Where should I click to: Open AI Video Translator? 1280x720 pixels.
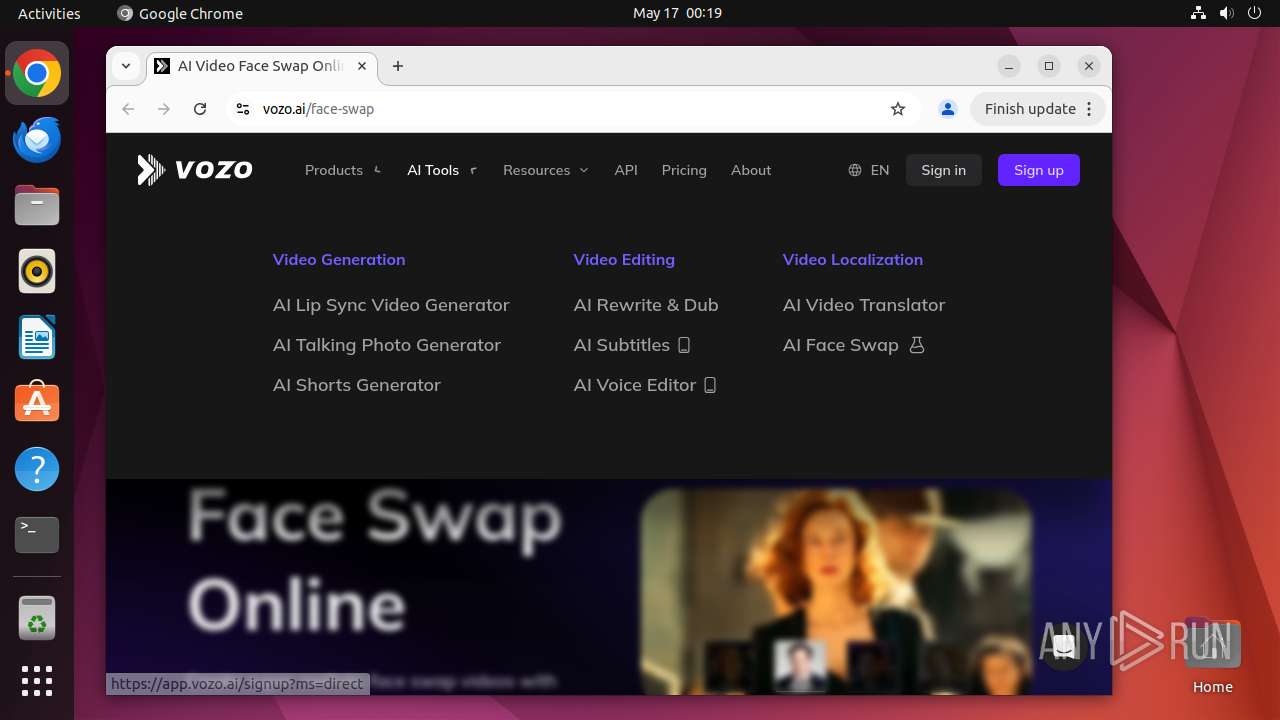(864, 305)
